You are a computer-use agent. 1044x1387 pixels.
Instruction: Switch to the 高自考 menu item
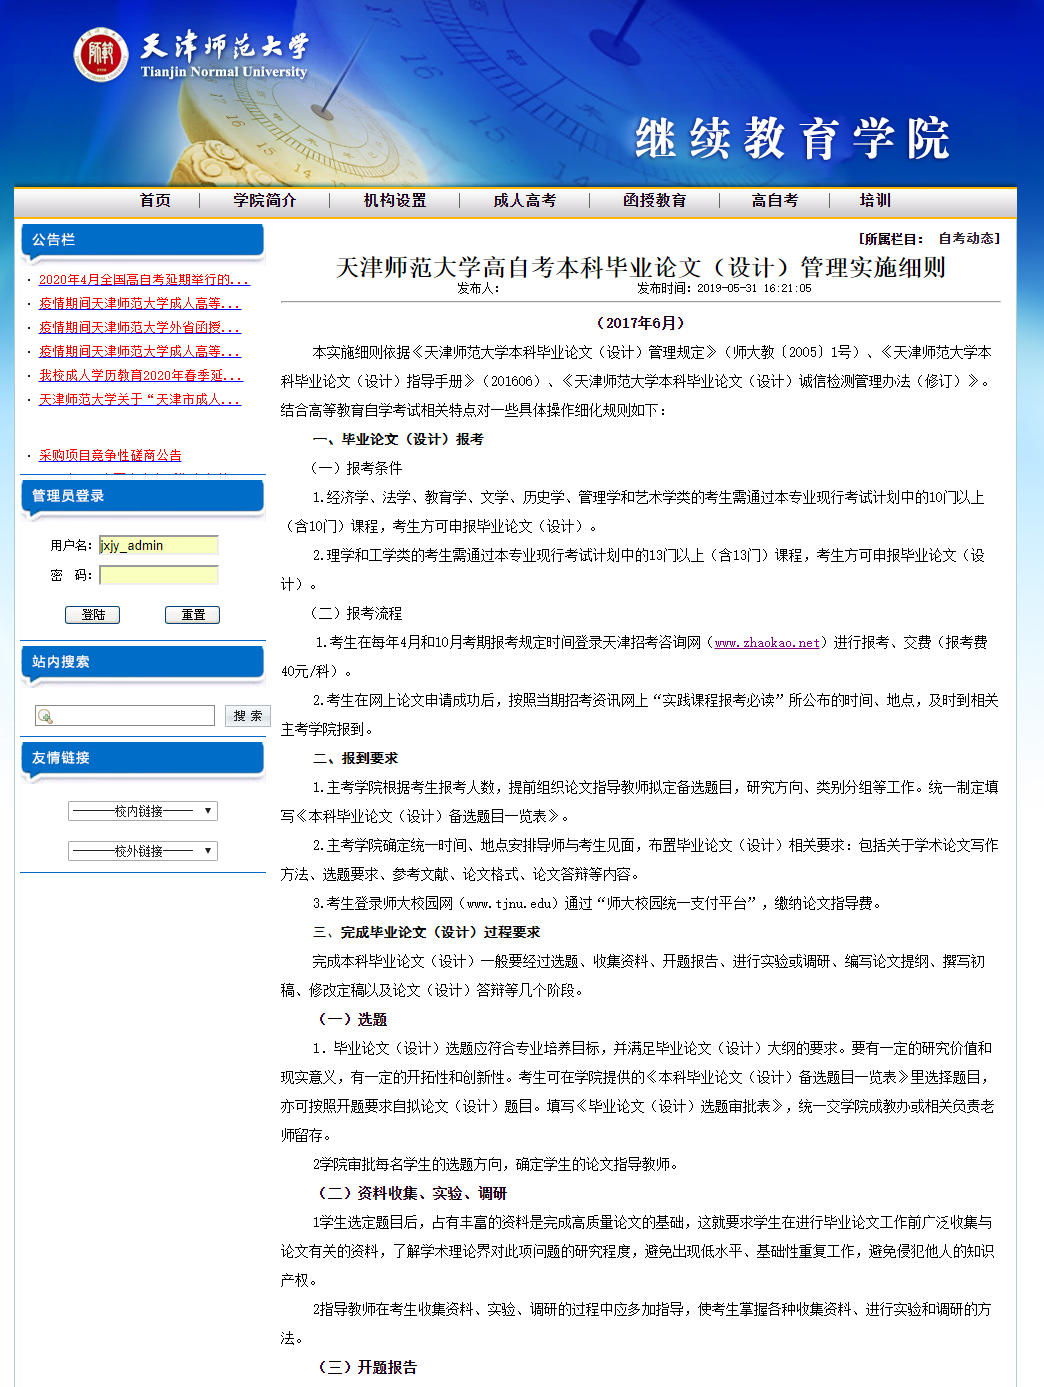coord(773,200)
